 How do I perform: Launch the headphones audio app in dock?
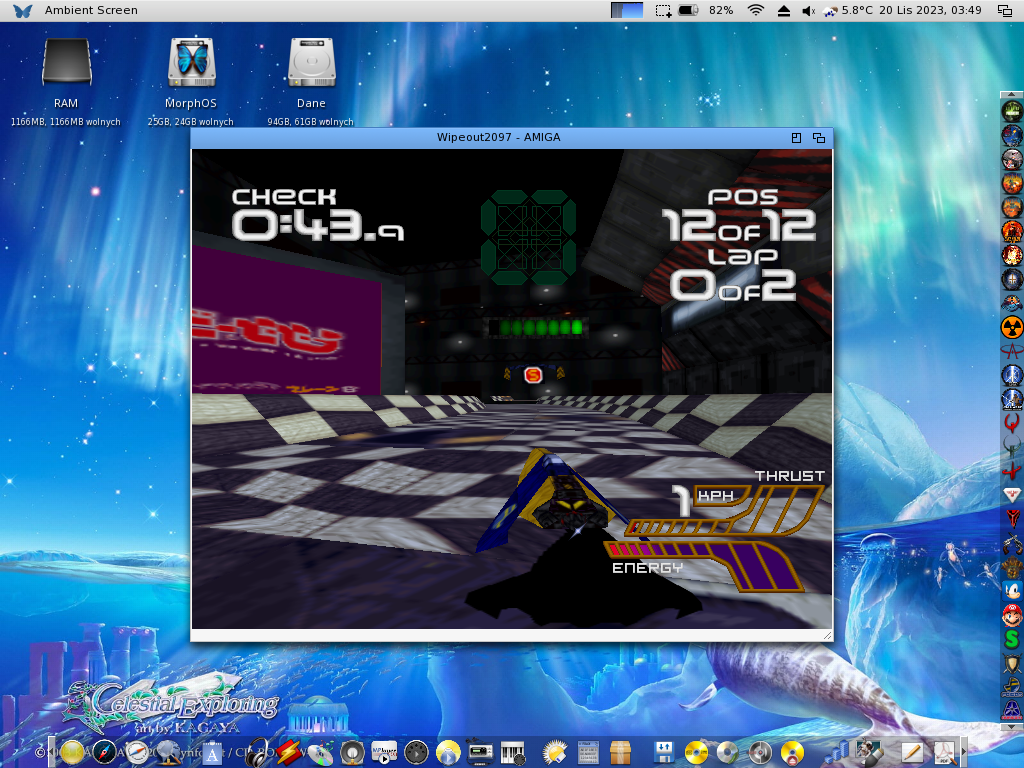256,752
